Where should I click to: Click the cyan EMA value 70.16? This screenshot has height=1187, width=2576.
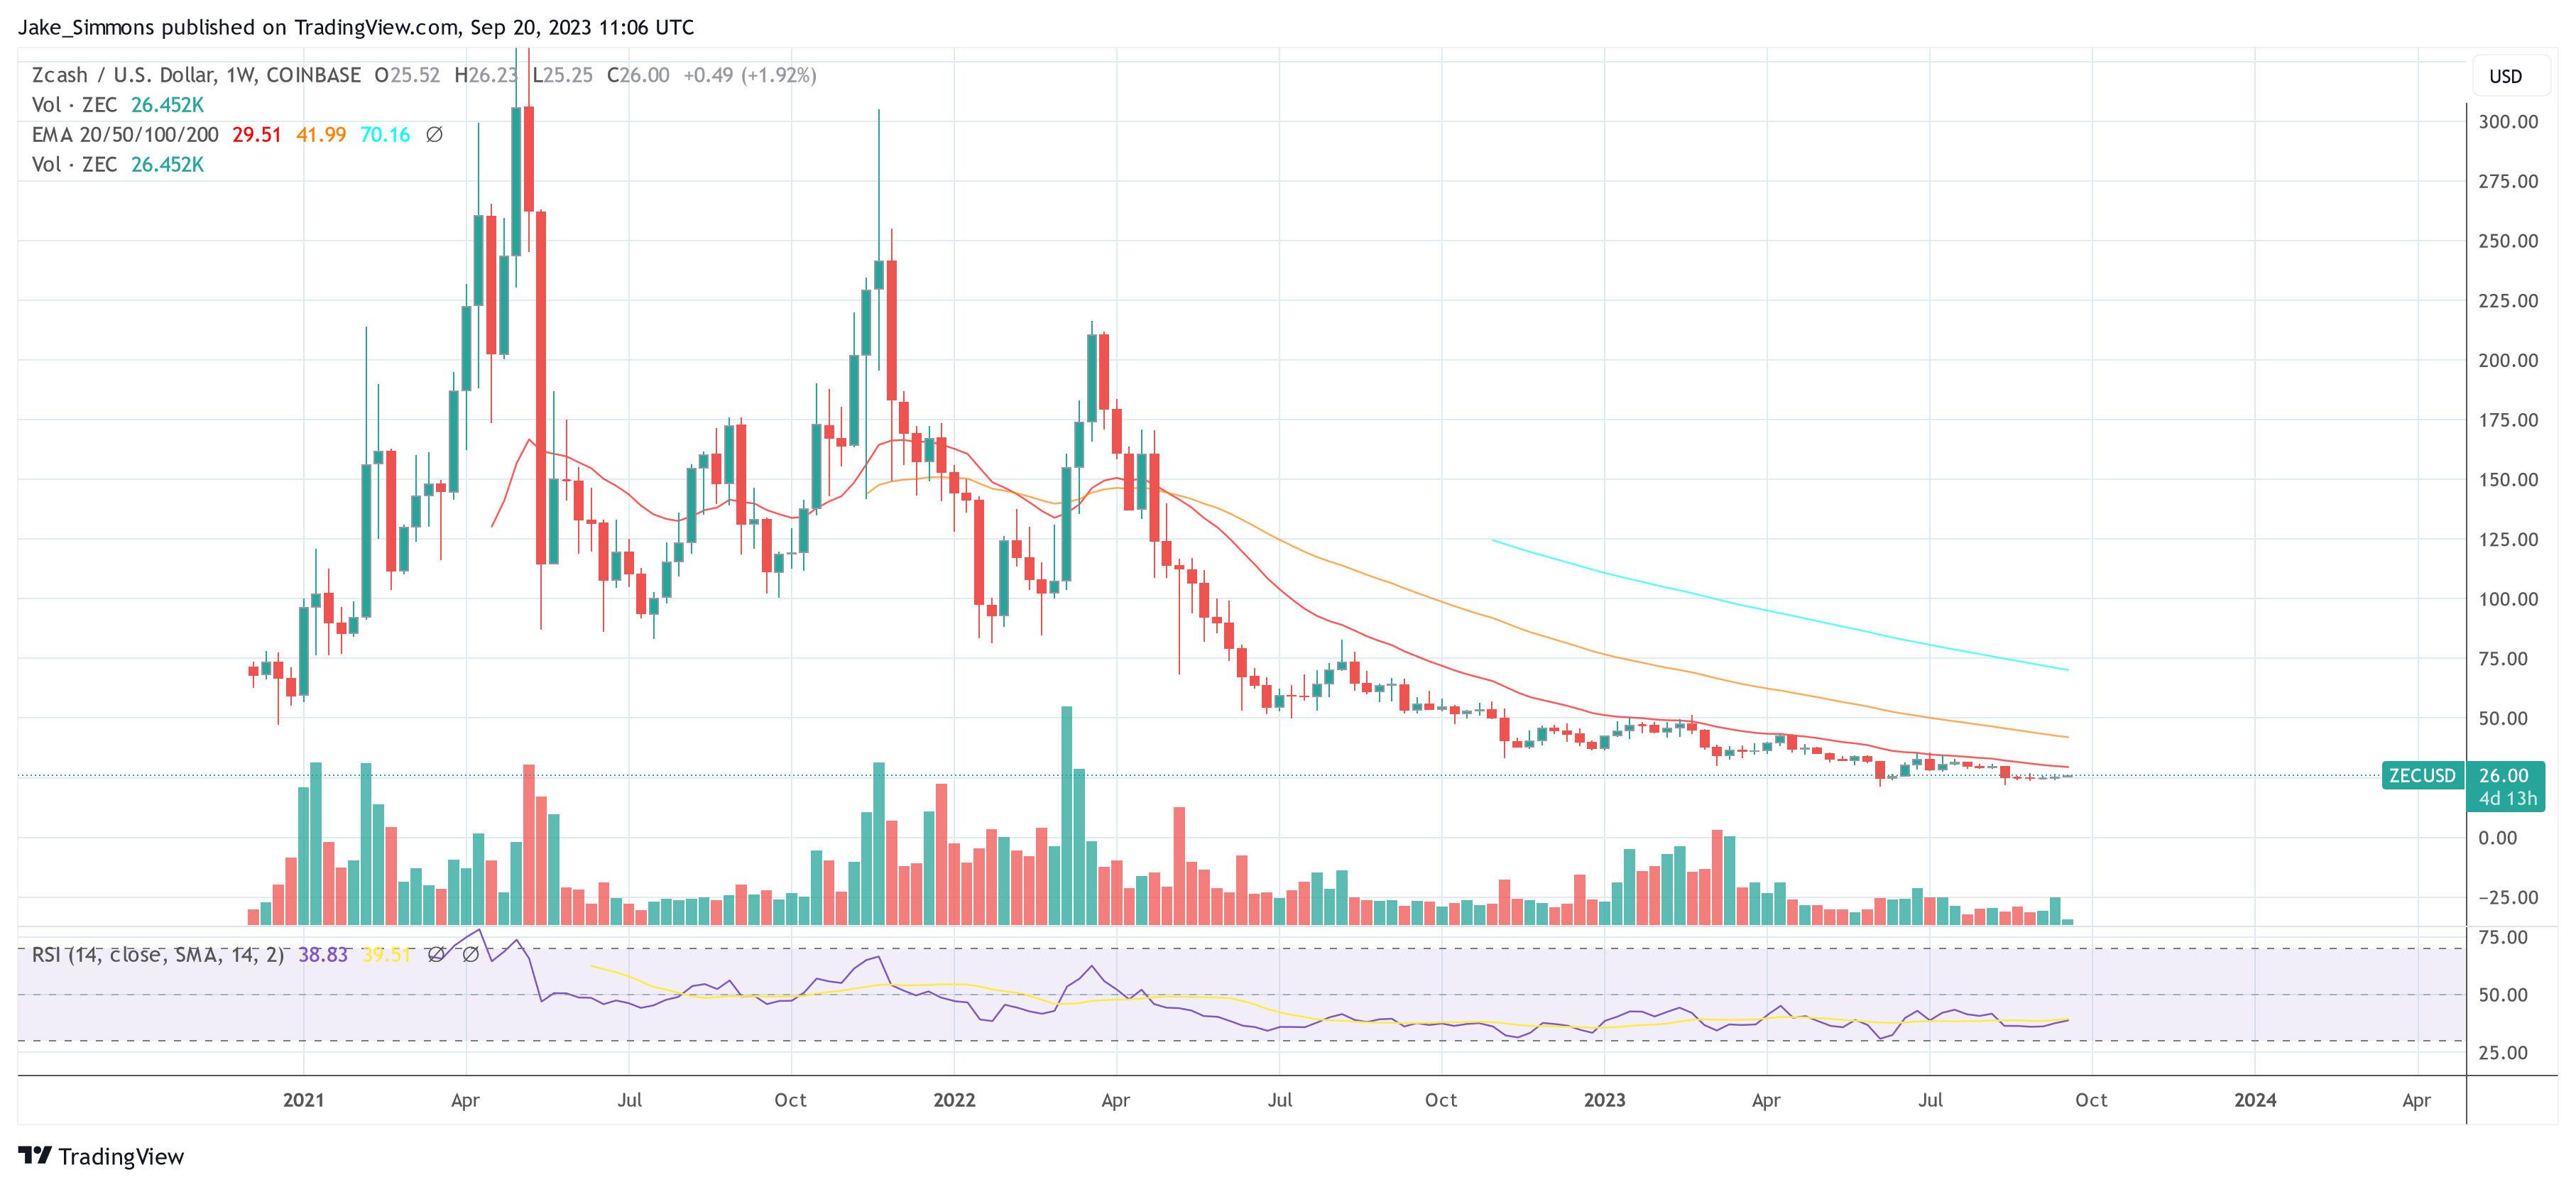[384, 134]
